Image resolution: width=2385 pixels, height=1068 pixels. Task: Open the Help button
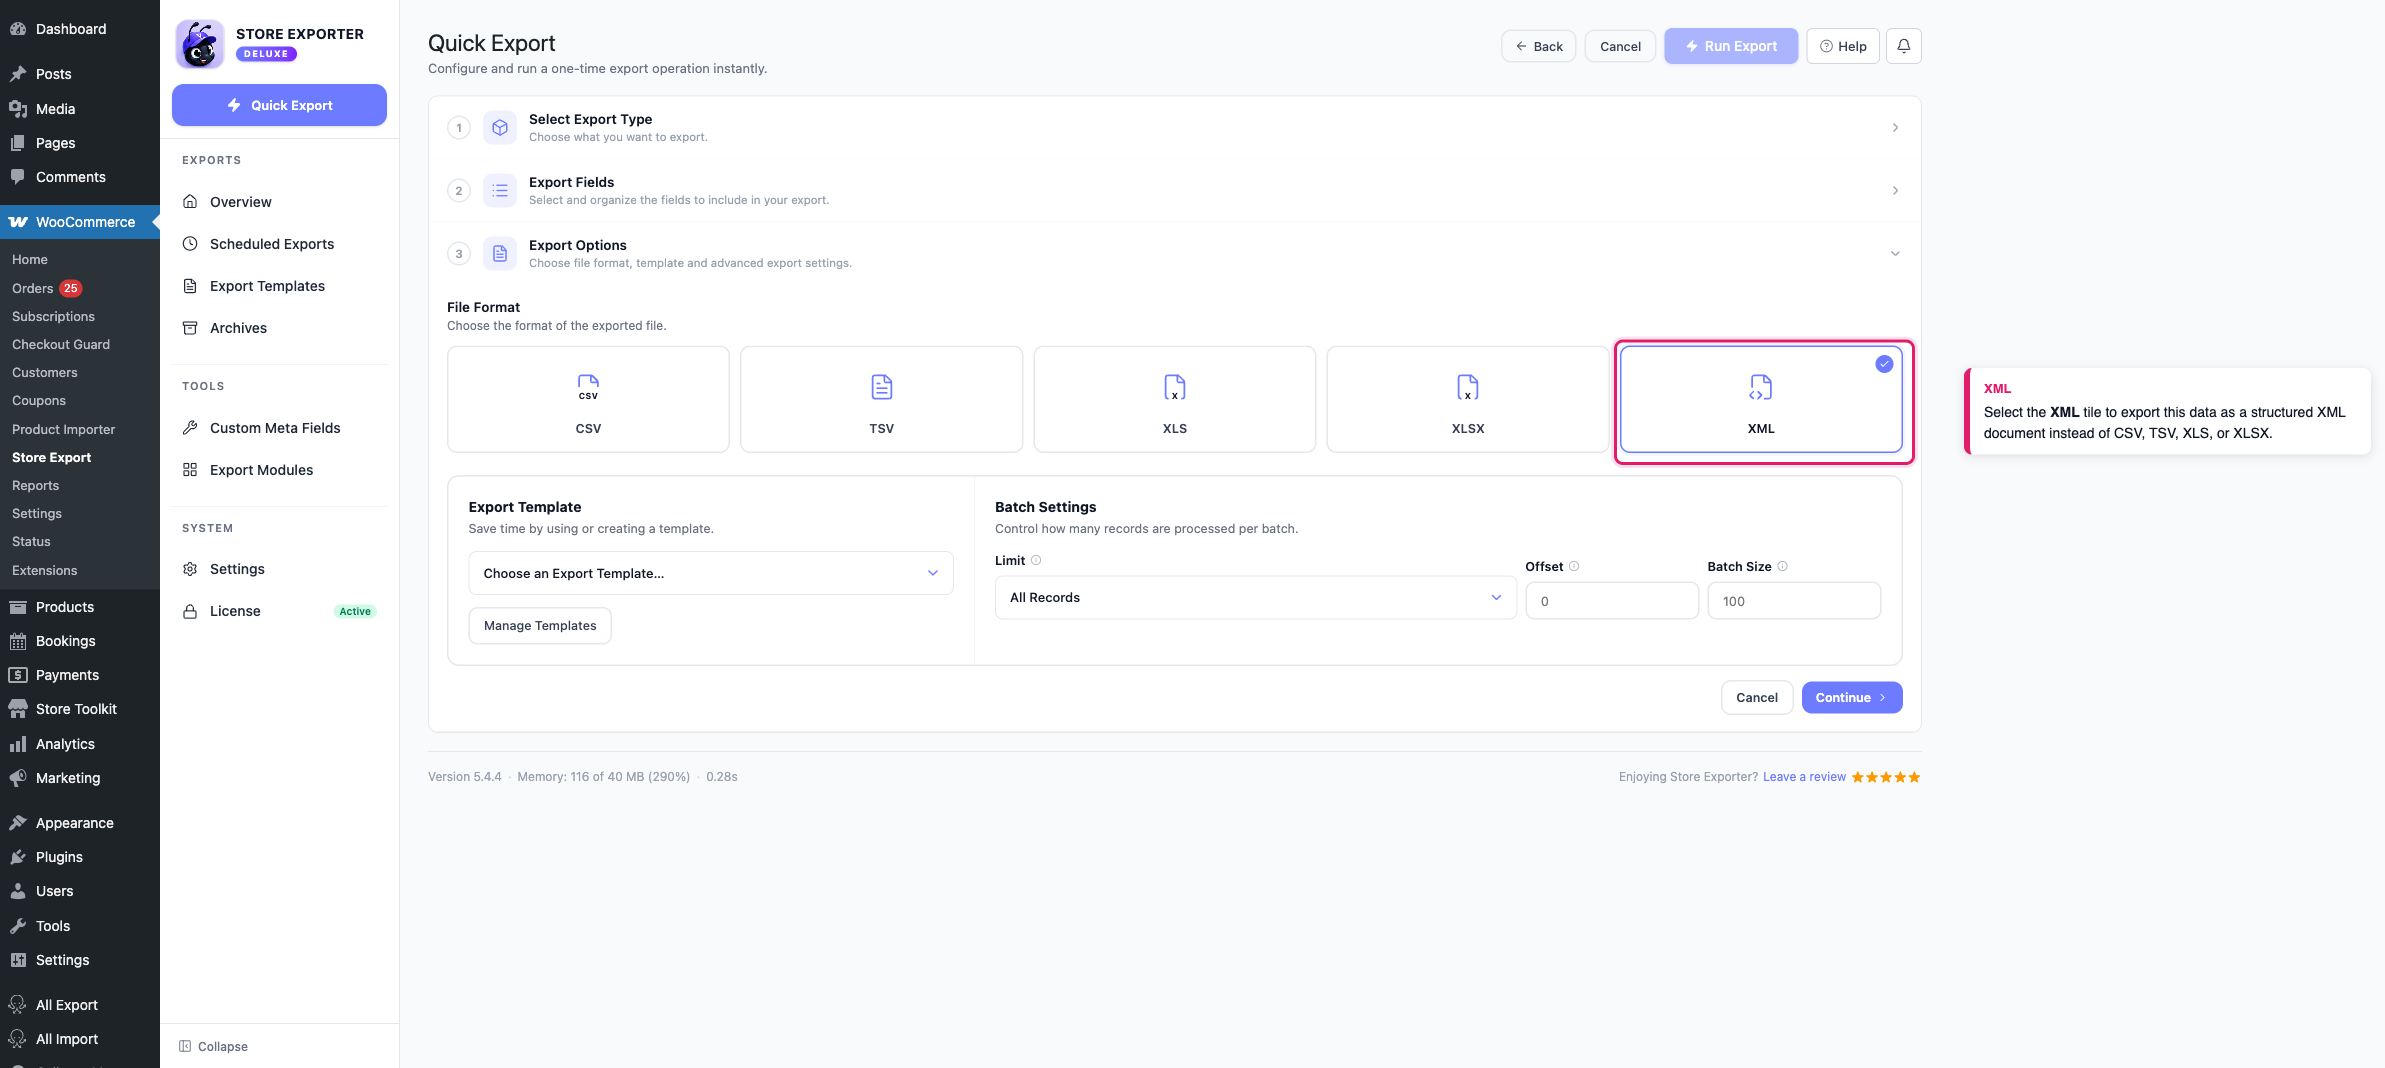pos(1843,46)
